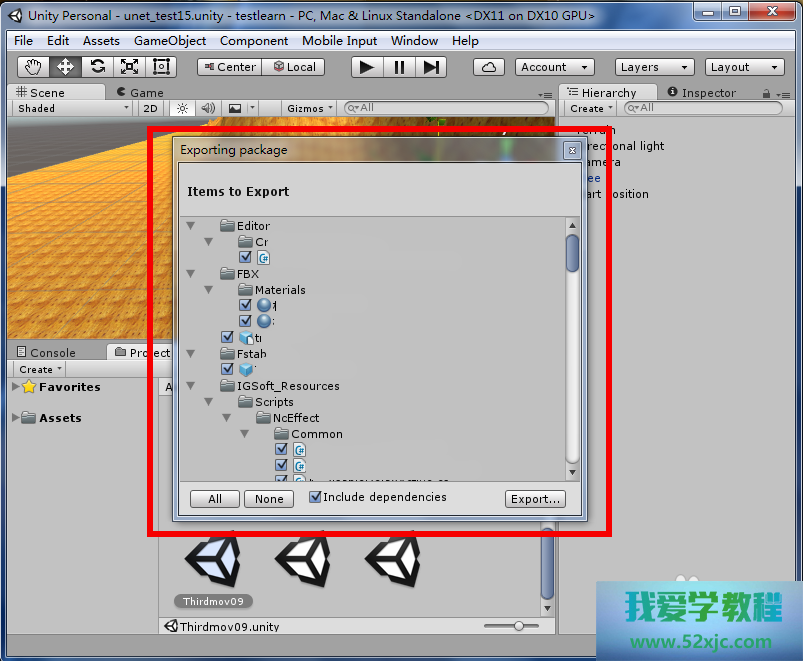Uncheck the item under Fstah folder
This screenshot has height=661, width=803.
[227, 369]
